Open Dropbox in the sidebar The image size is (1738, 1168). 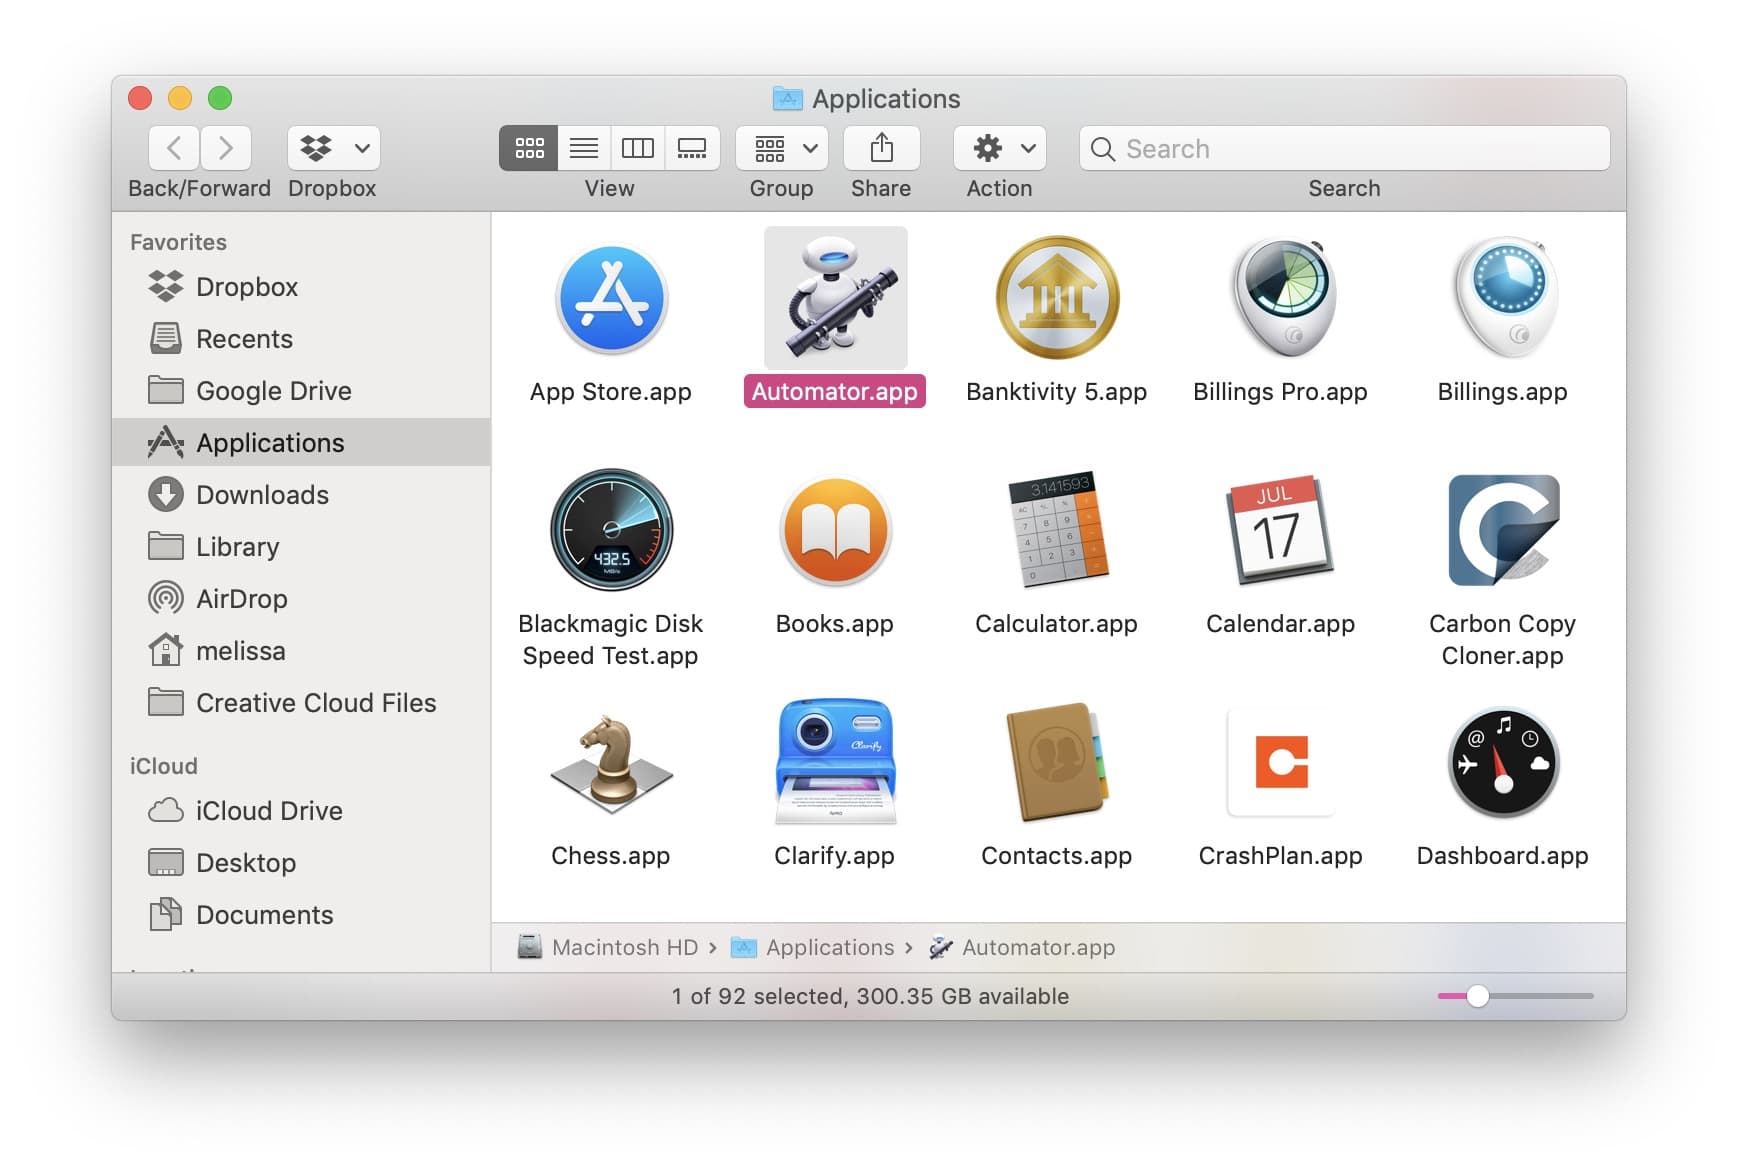301,287
